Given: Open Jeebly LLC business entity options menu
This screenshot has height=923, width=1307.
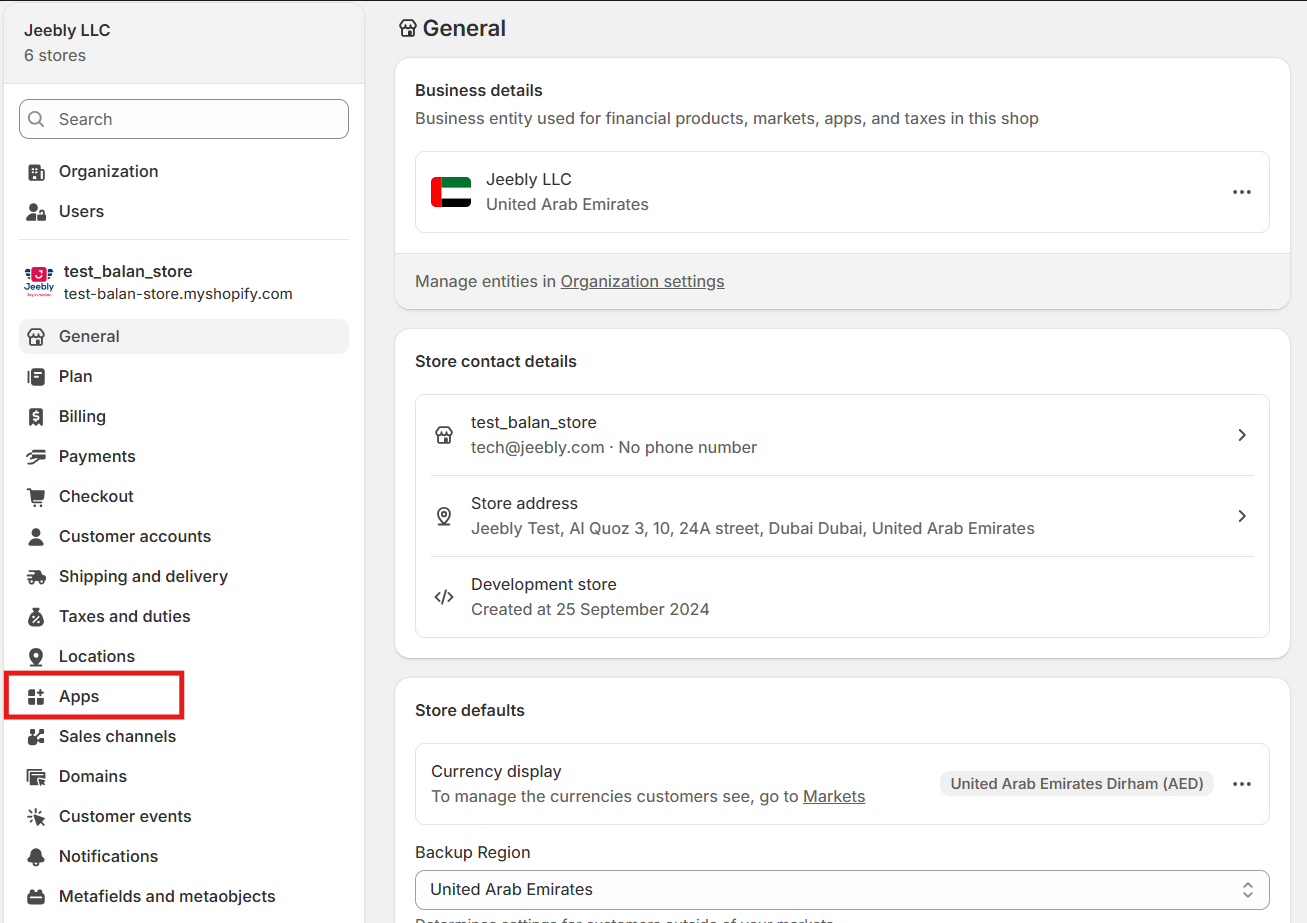Looking at the screenshot, I should [1242, 192].
